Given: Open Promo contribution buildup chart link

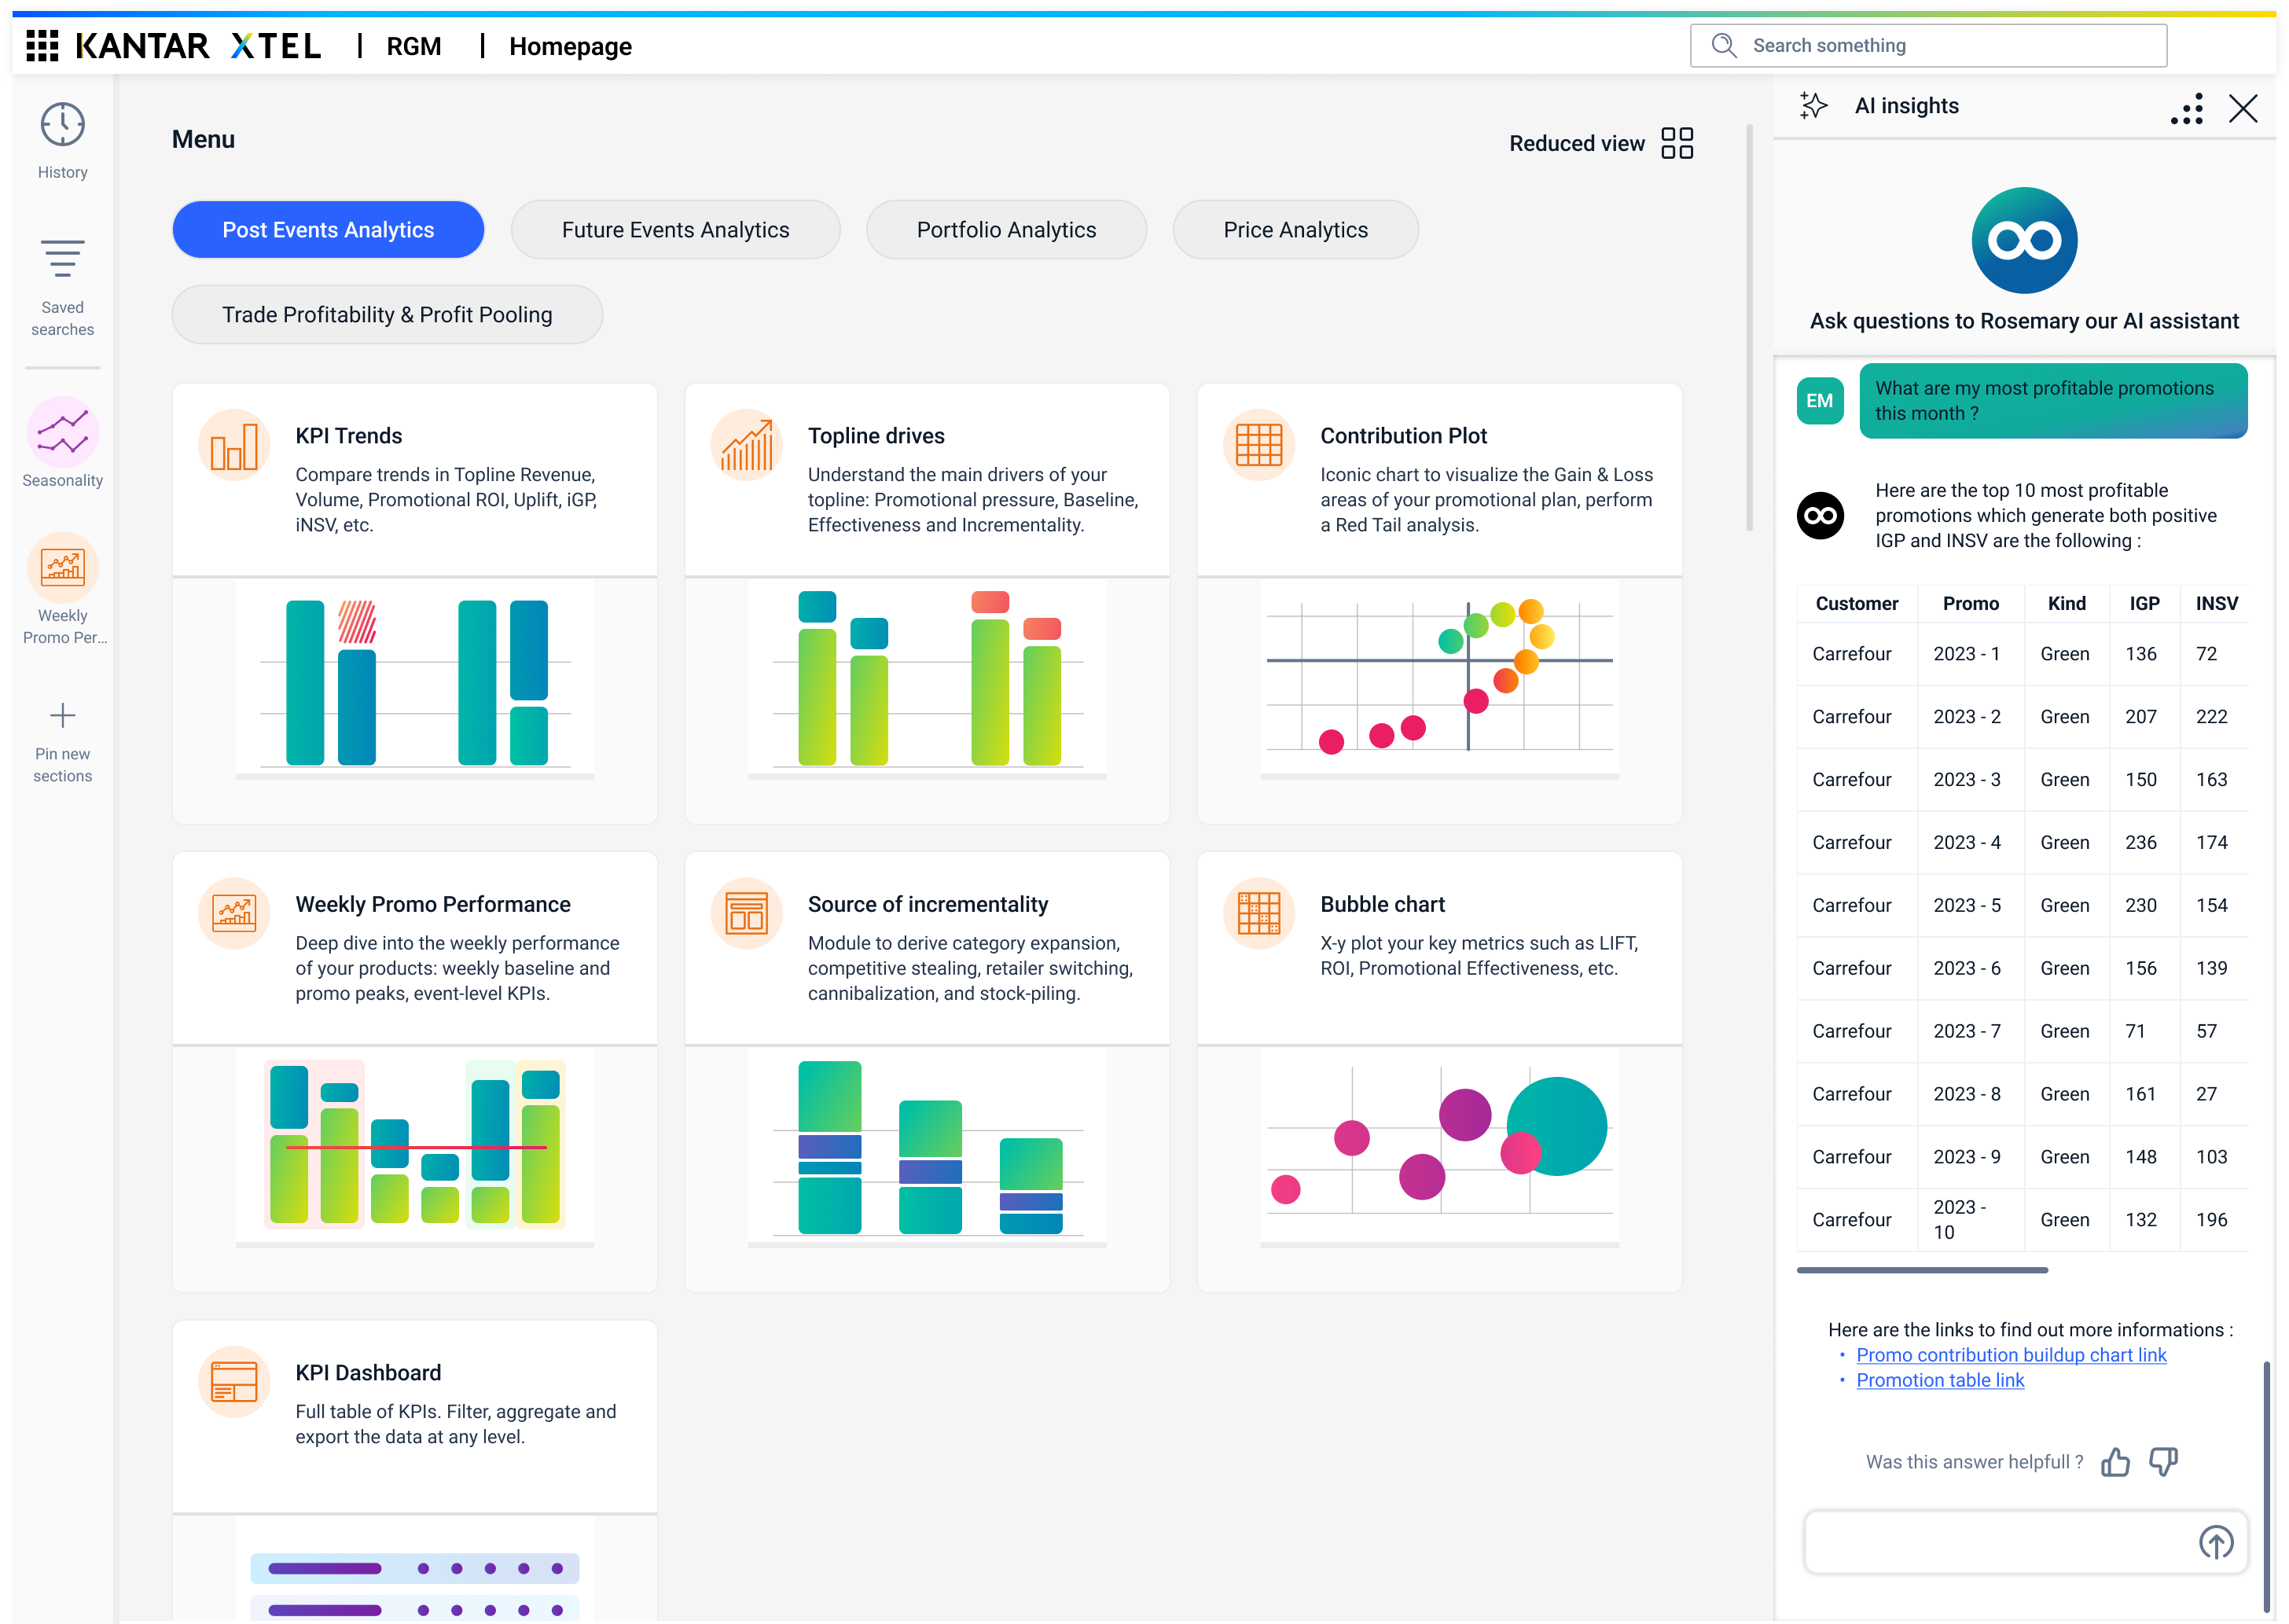Looking at the screenshot, I should pos(2011,1355).
